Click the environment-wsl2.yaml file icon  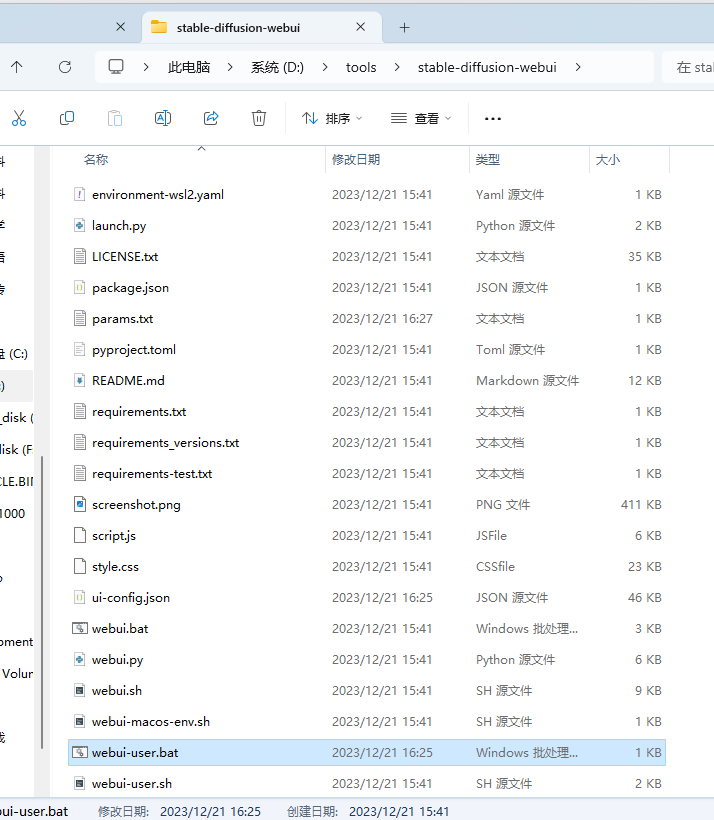(80, 195)
